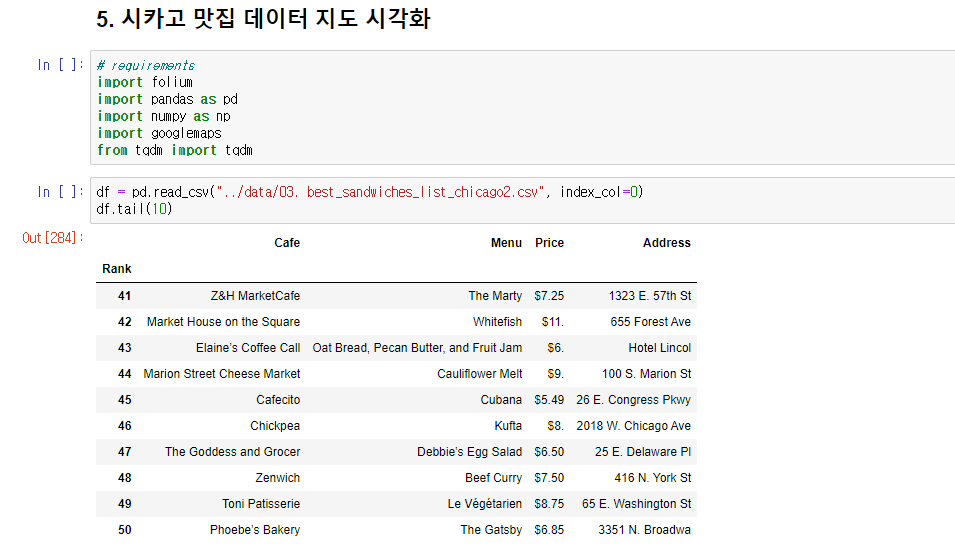The height and width of the screenshot is (552, 955).
Task: Select cell 'Zenwich'
Action: (x=277, y=478)
